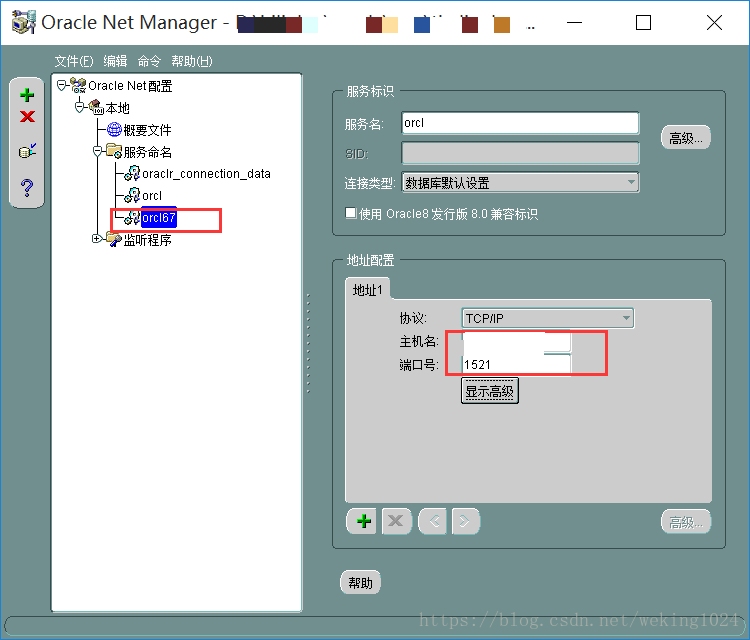Collapse the Oracle Net配置 root node
Screen dimensions: 750x640
[x=61, y=86]
